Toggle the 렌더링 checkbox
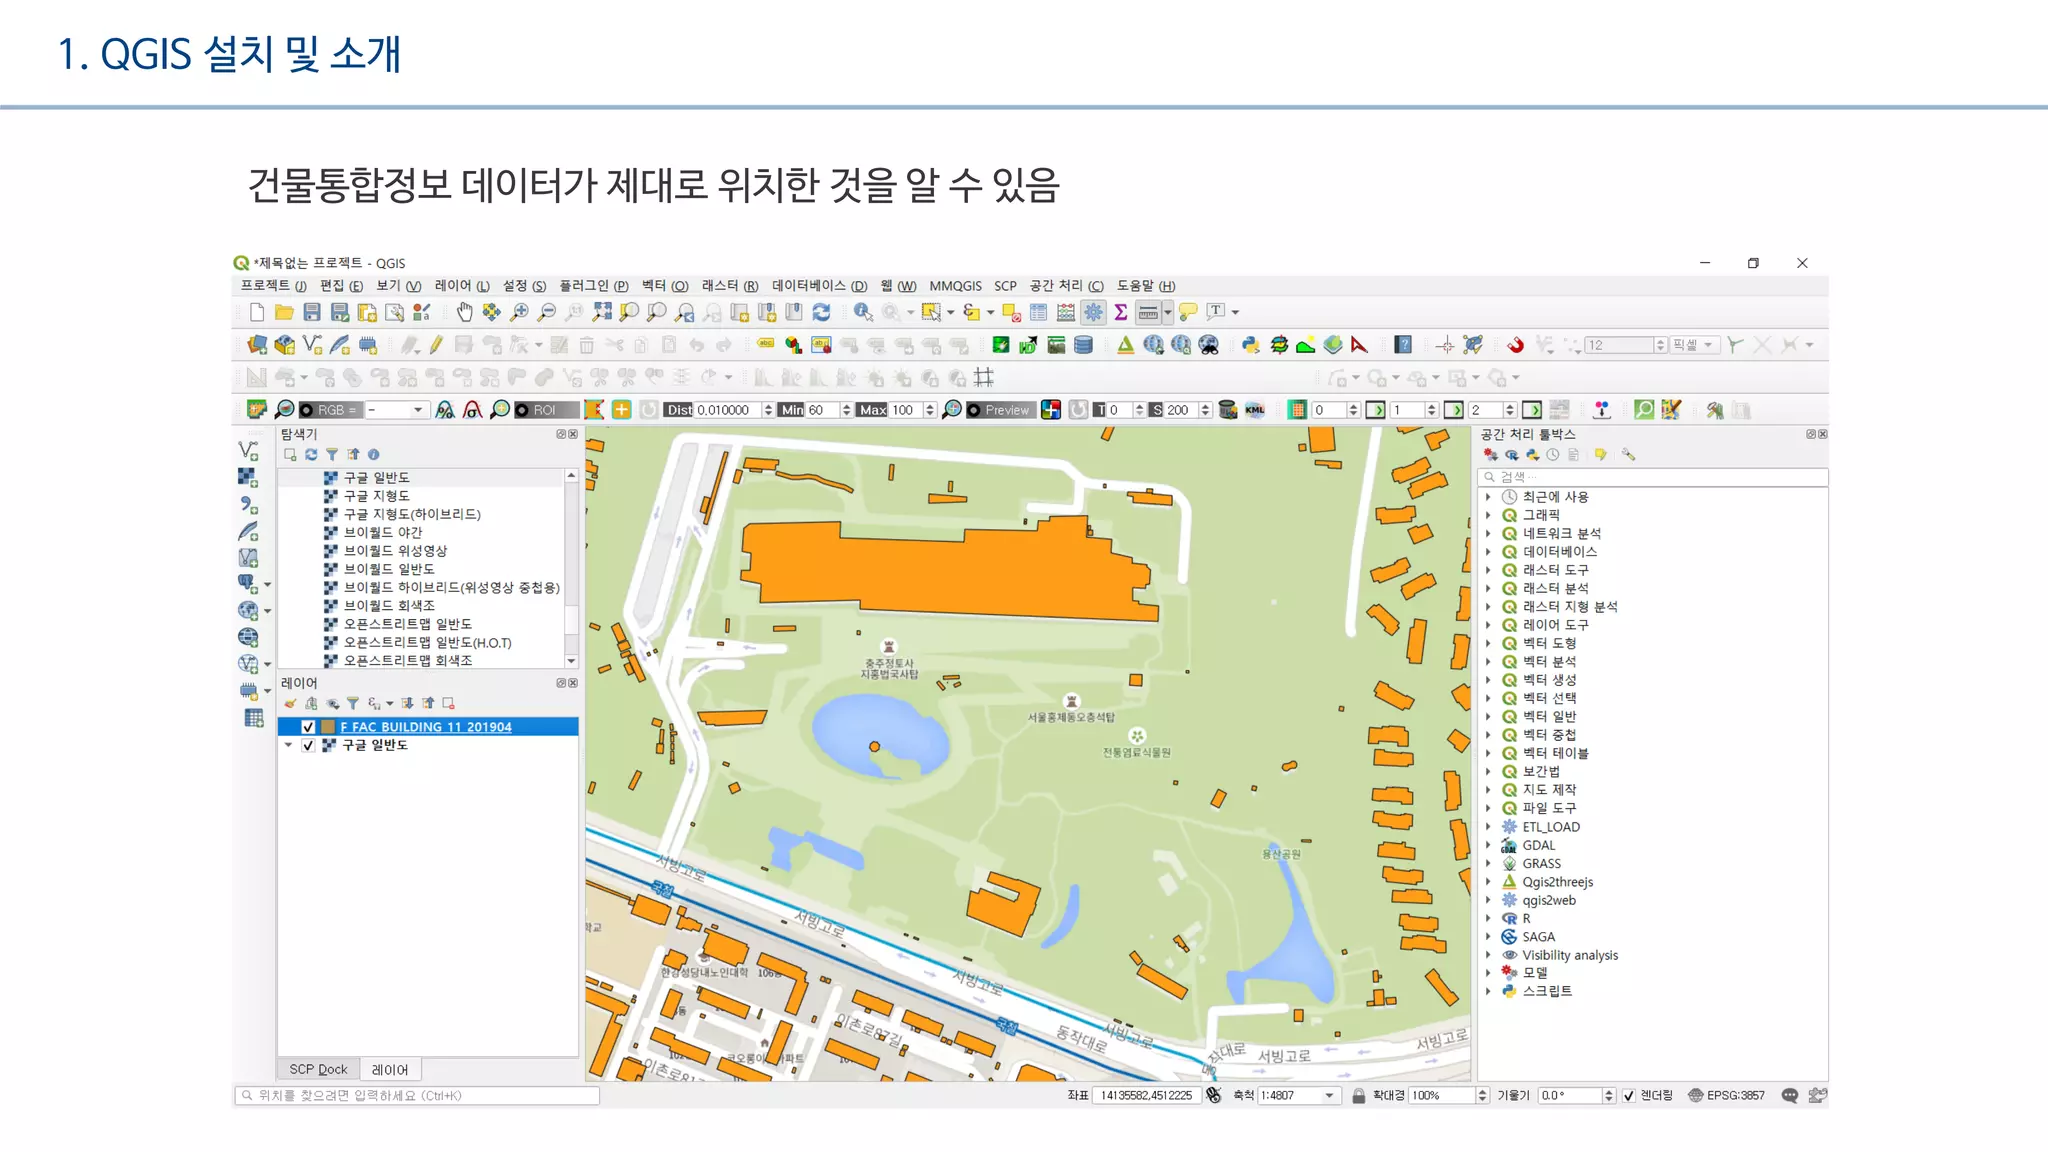2048x1152 pixels. click(x=1628, y=1096)
